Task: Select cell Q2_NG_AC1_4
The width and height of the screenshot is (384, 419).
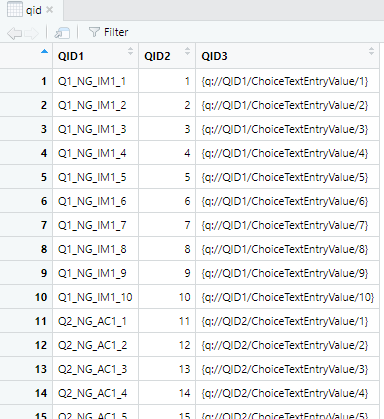Action: point(95,393)
